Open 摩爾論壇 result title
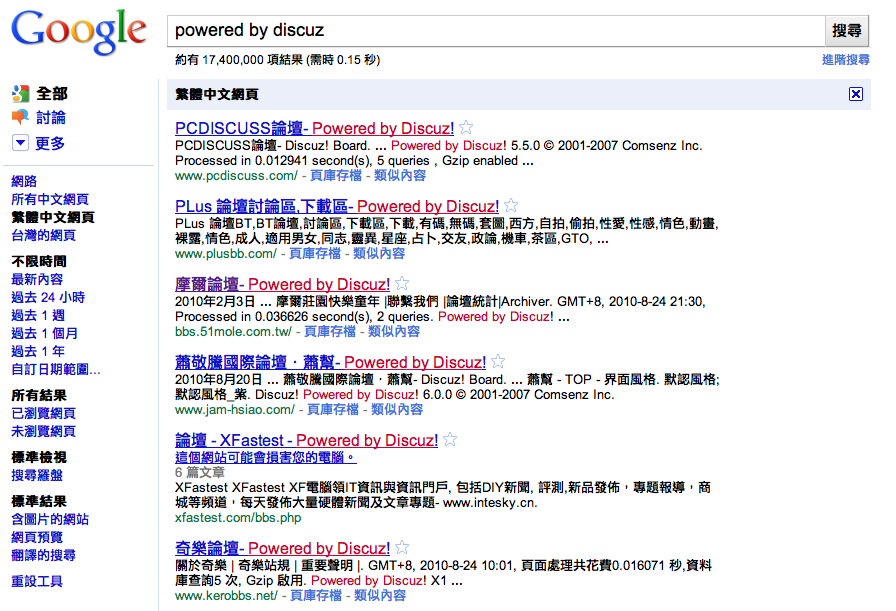Image resolution: width=896 pixels, height=611 pixels. 282,284
